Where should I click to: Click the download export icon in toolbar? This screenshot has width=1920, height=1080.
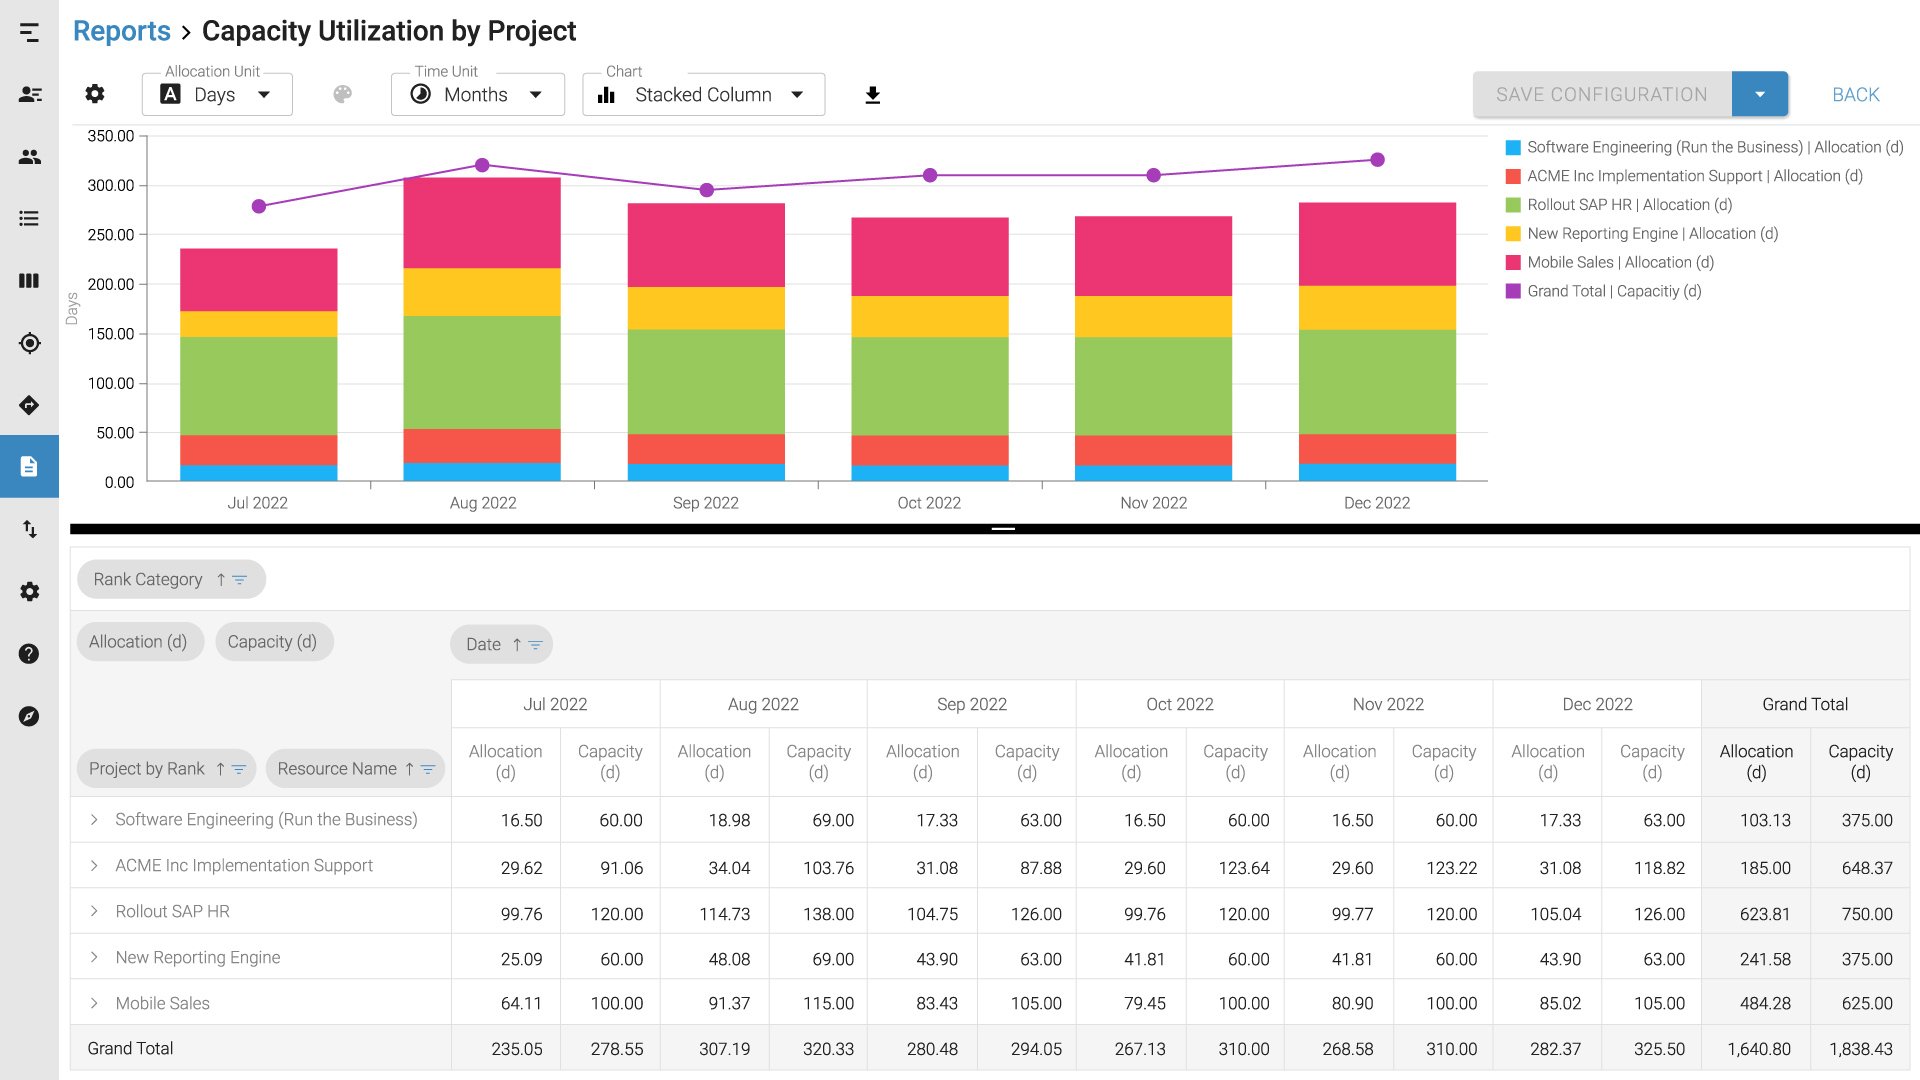872,93
